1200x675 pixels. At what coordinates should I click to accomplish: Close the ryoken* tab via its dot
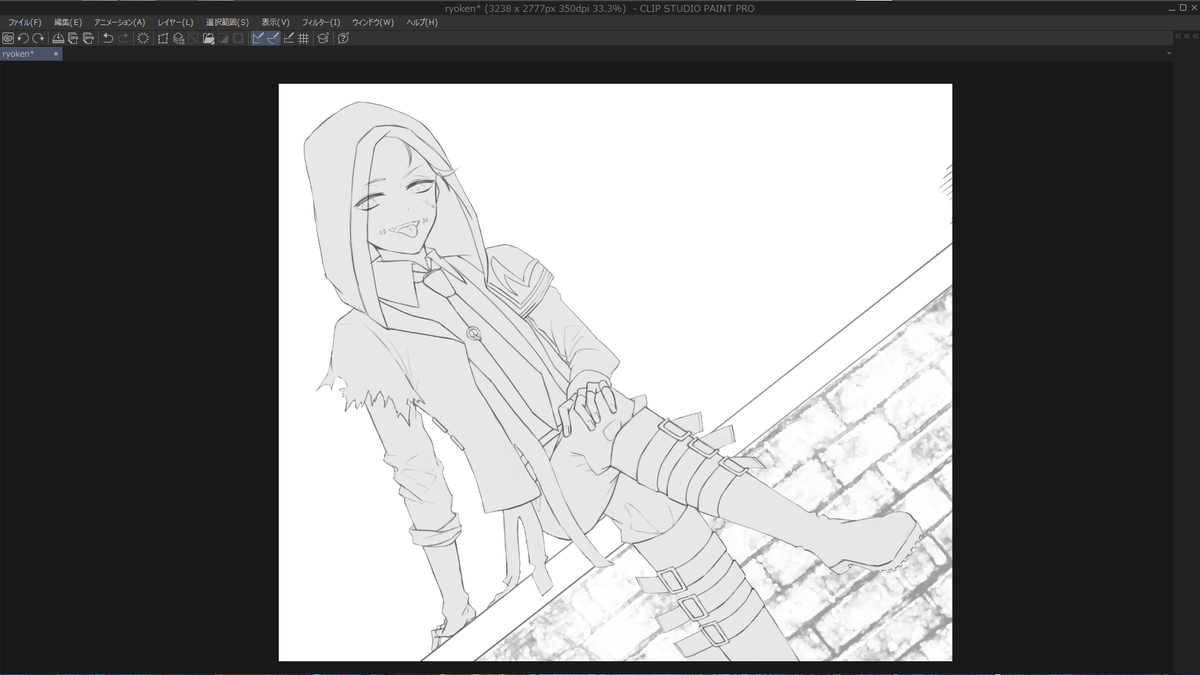coord(56,54)
